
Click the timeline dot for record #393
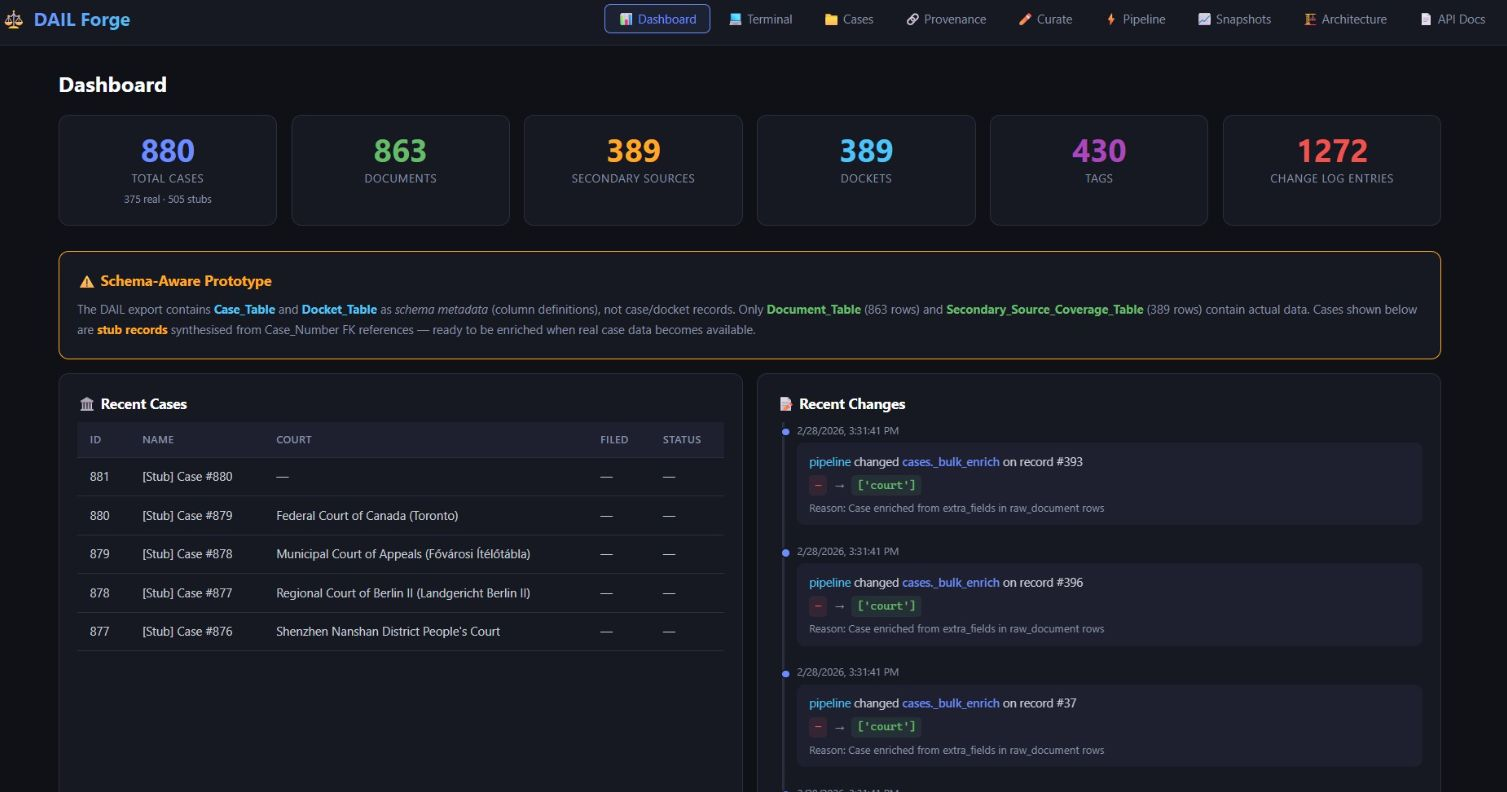(786, 431)
